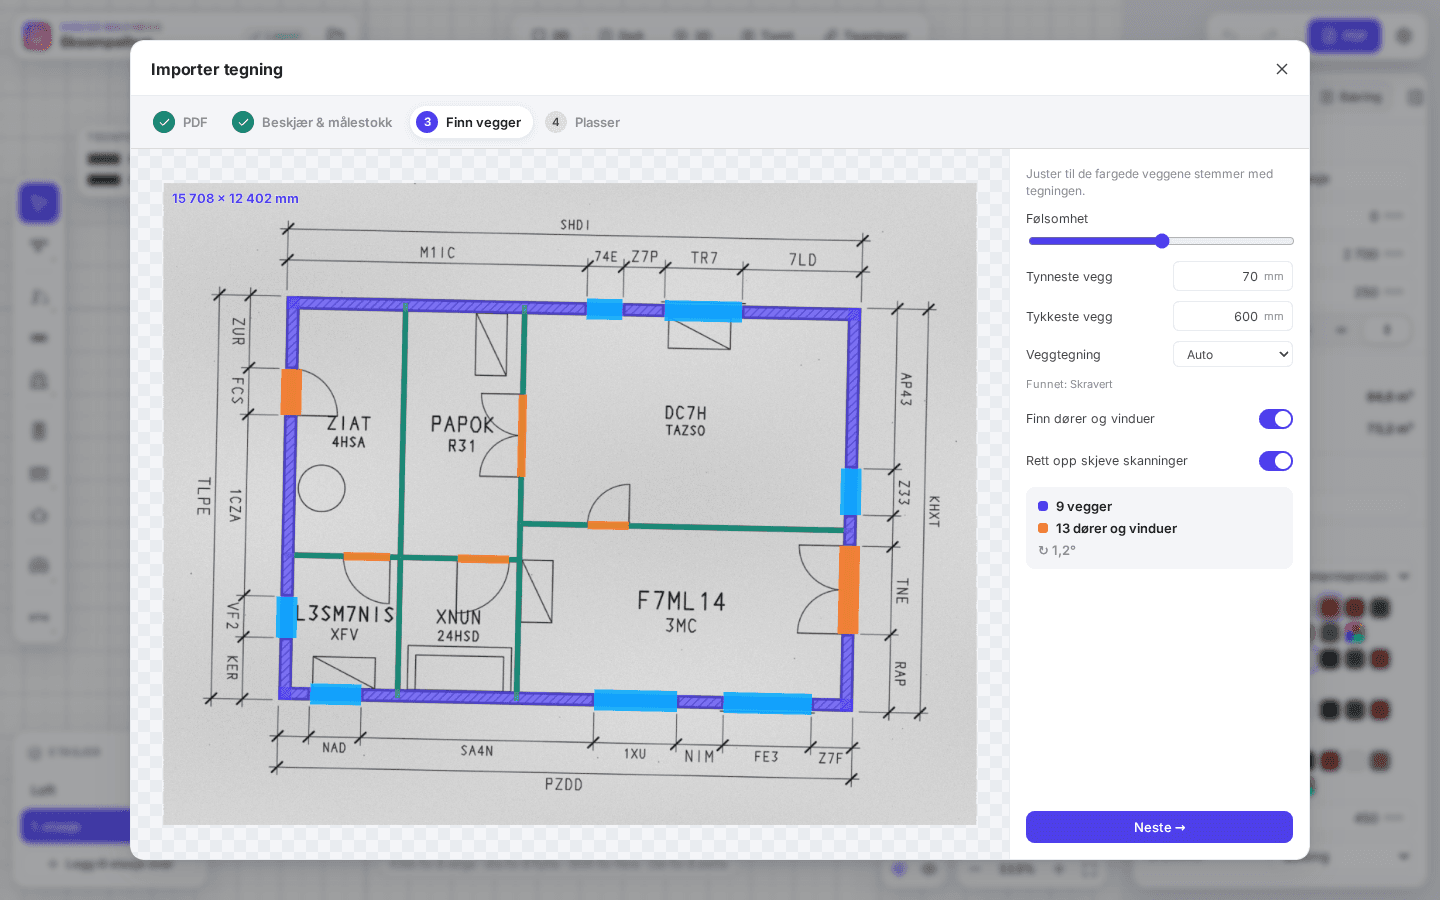Select the Finn vegger step
Viewport: 1440px width, 900px height.
(471, 122)
